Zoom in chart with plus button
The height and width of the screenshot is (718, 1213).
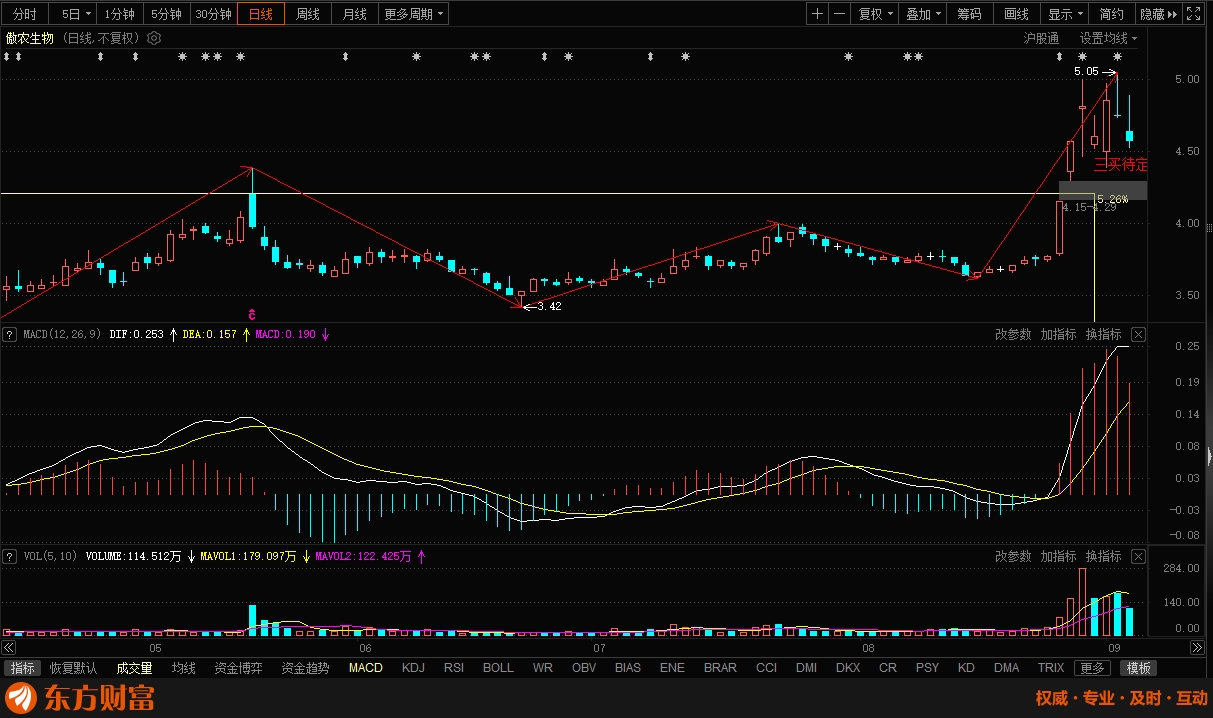pyautogui.click(x=818, y=14)
